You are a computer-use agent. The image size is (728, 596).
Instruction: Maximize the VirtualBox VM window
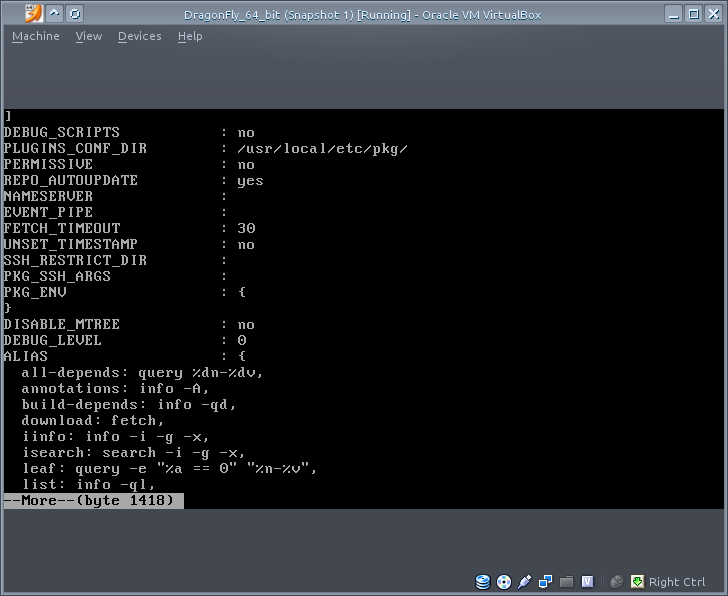tap(692, 14)
